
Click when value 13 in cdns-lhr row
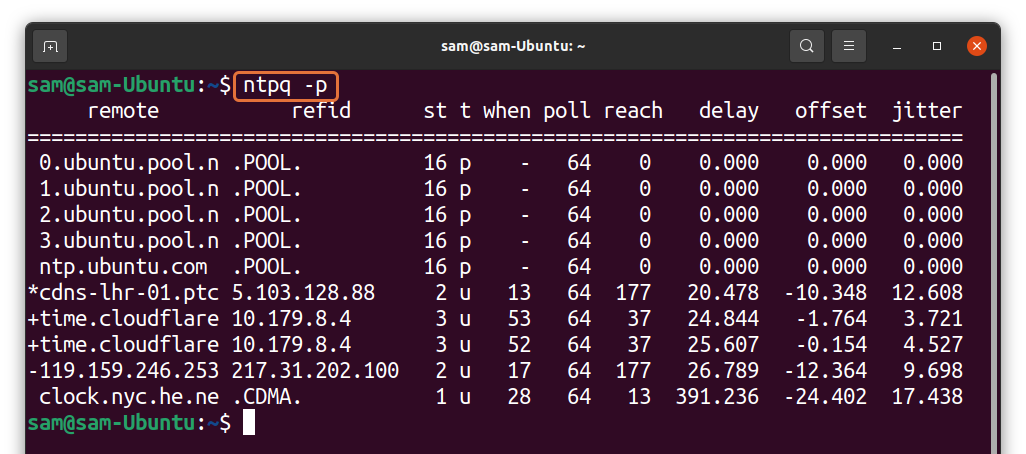[519, 292]
